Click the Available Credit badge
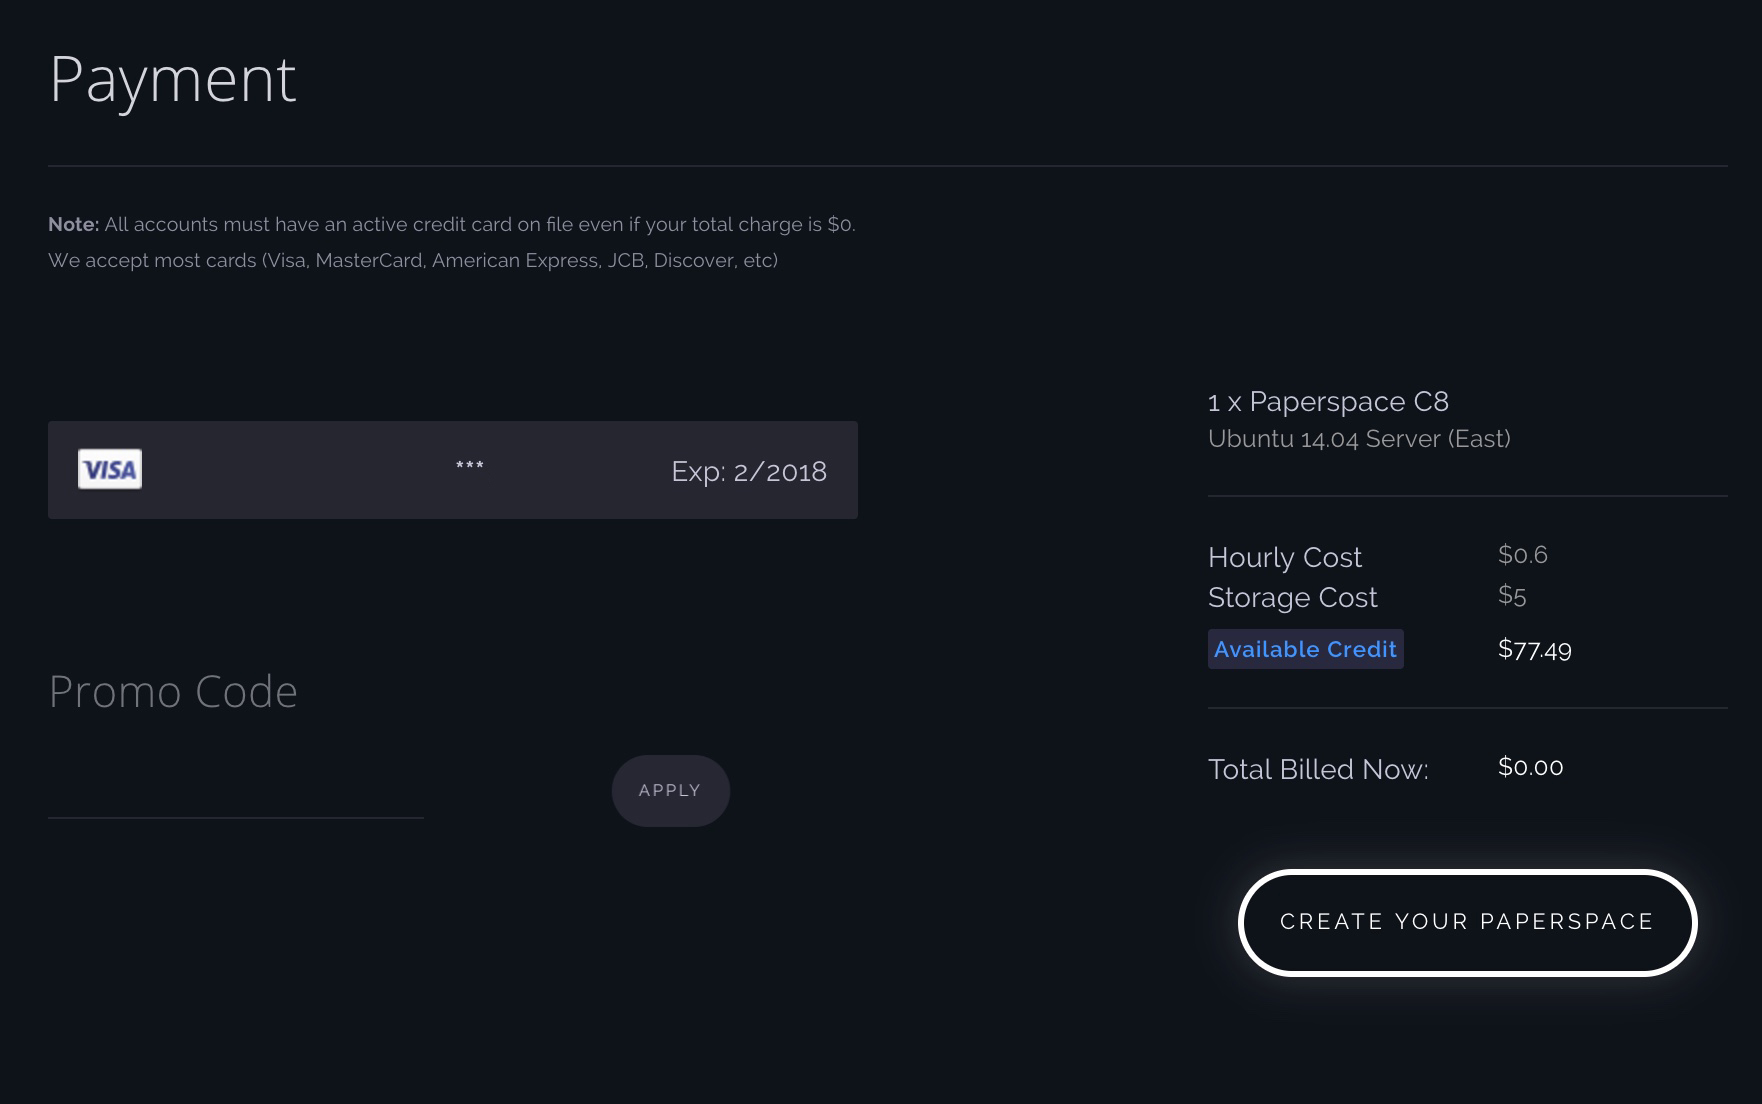1762x1104 pixels. pyautogui.click(x=1305, y=649)
